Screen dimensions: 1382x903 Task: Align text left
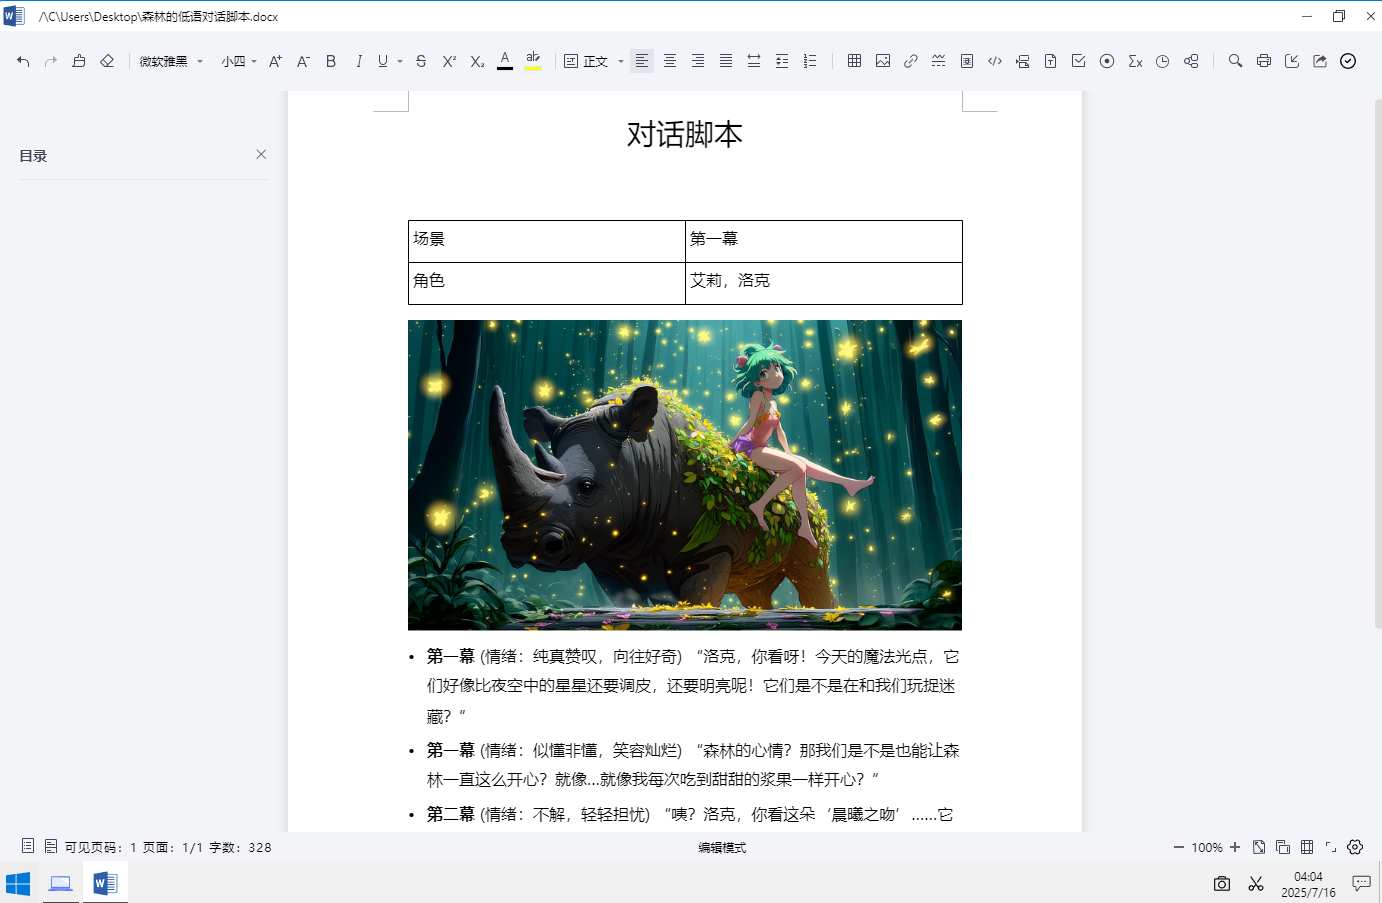(642, 61)
